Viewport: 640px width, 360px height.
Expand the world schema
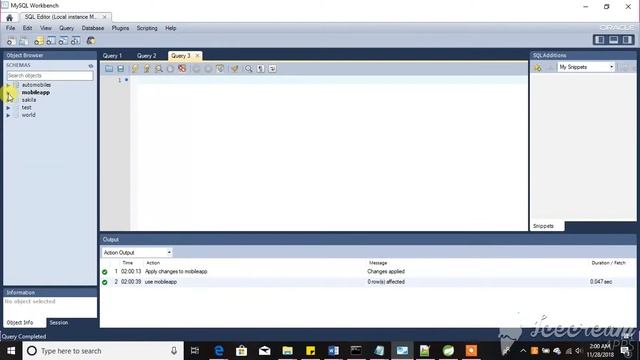tap(8, 116)
